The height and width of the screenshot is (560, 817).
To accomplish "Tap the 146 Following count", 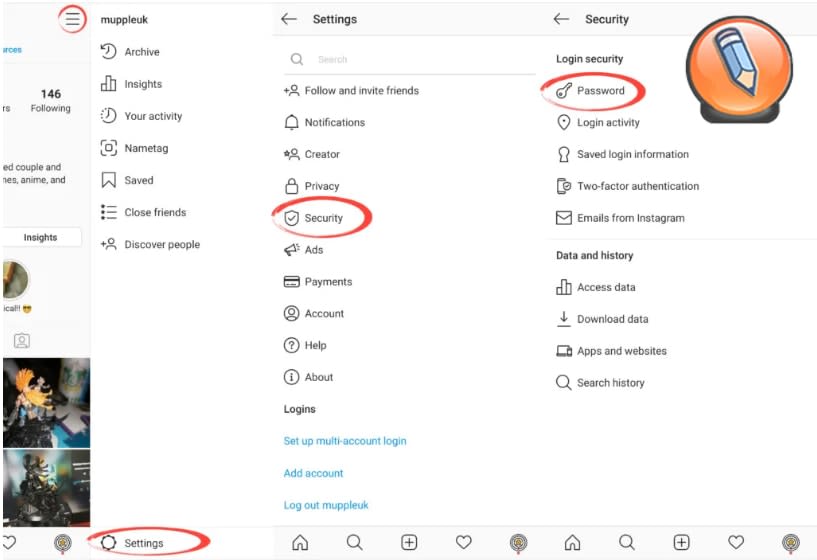I will pyautogui.click(x=51, y=101).
